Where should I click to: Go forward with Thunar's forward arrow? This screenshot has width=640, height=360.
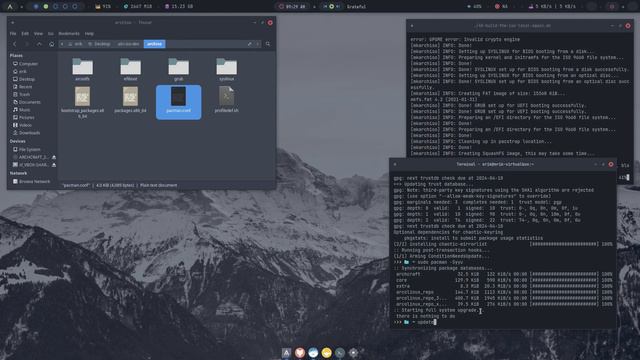coord(27,44)
